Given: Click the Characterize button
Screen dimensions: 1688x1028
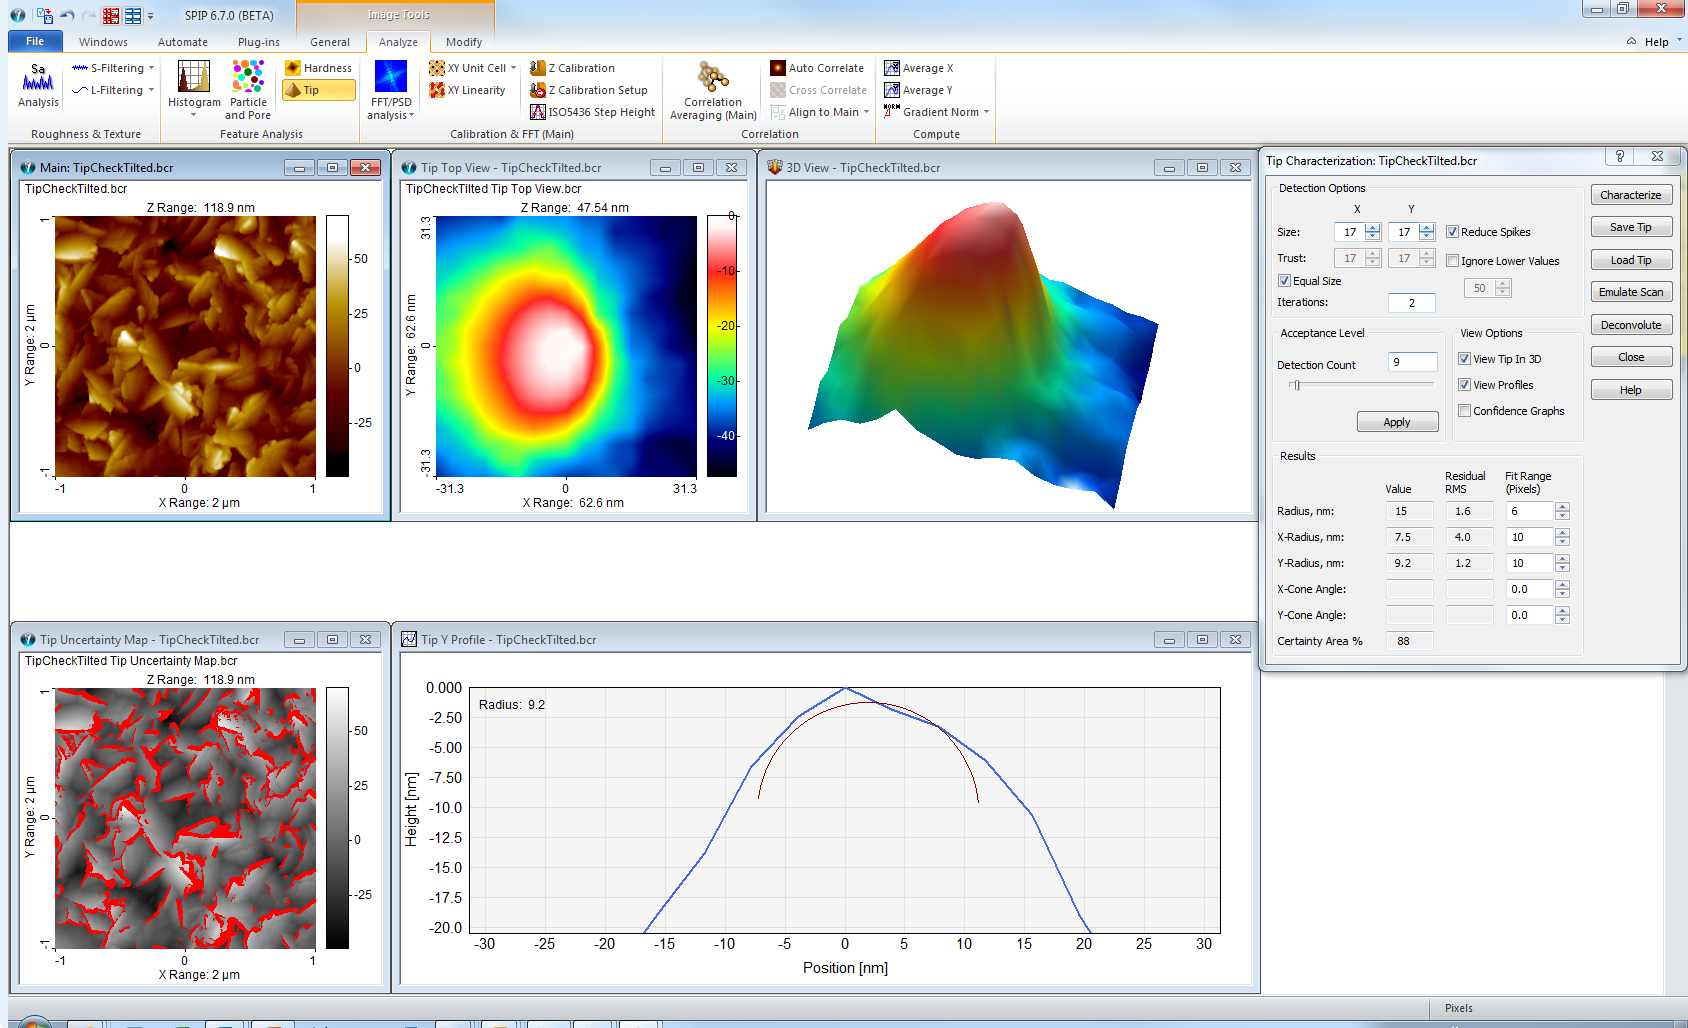Looking at the screenshot, I should (x=1631, y=195).
